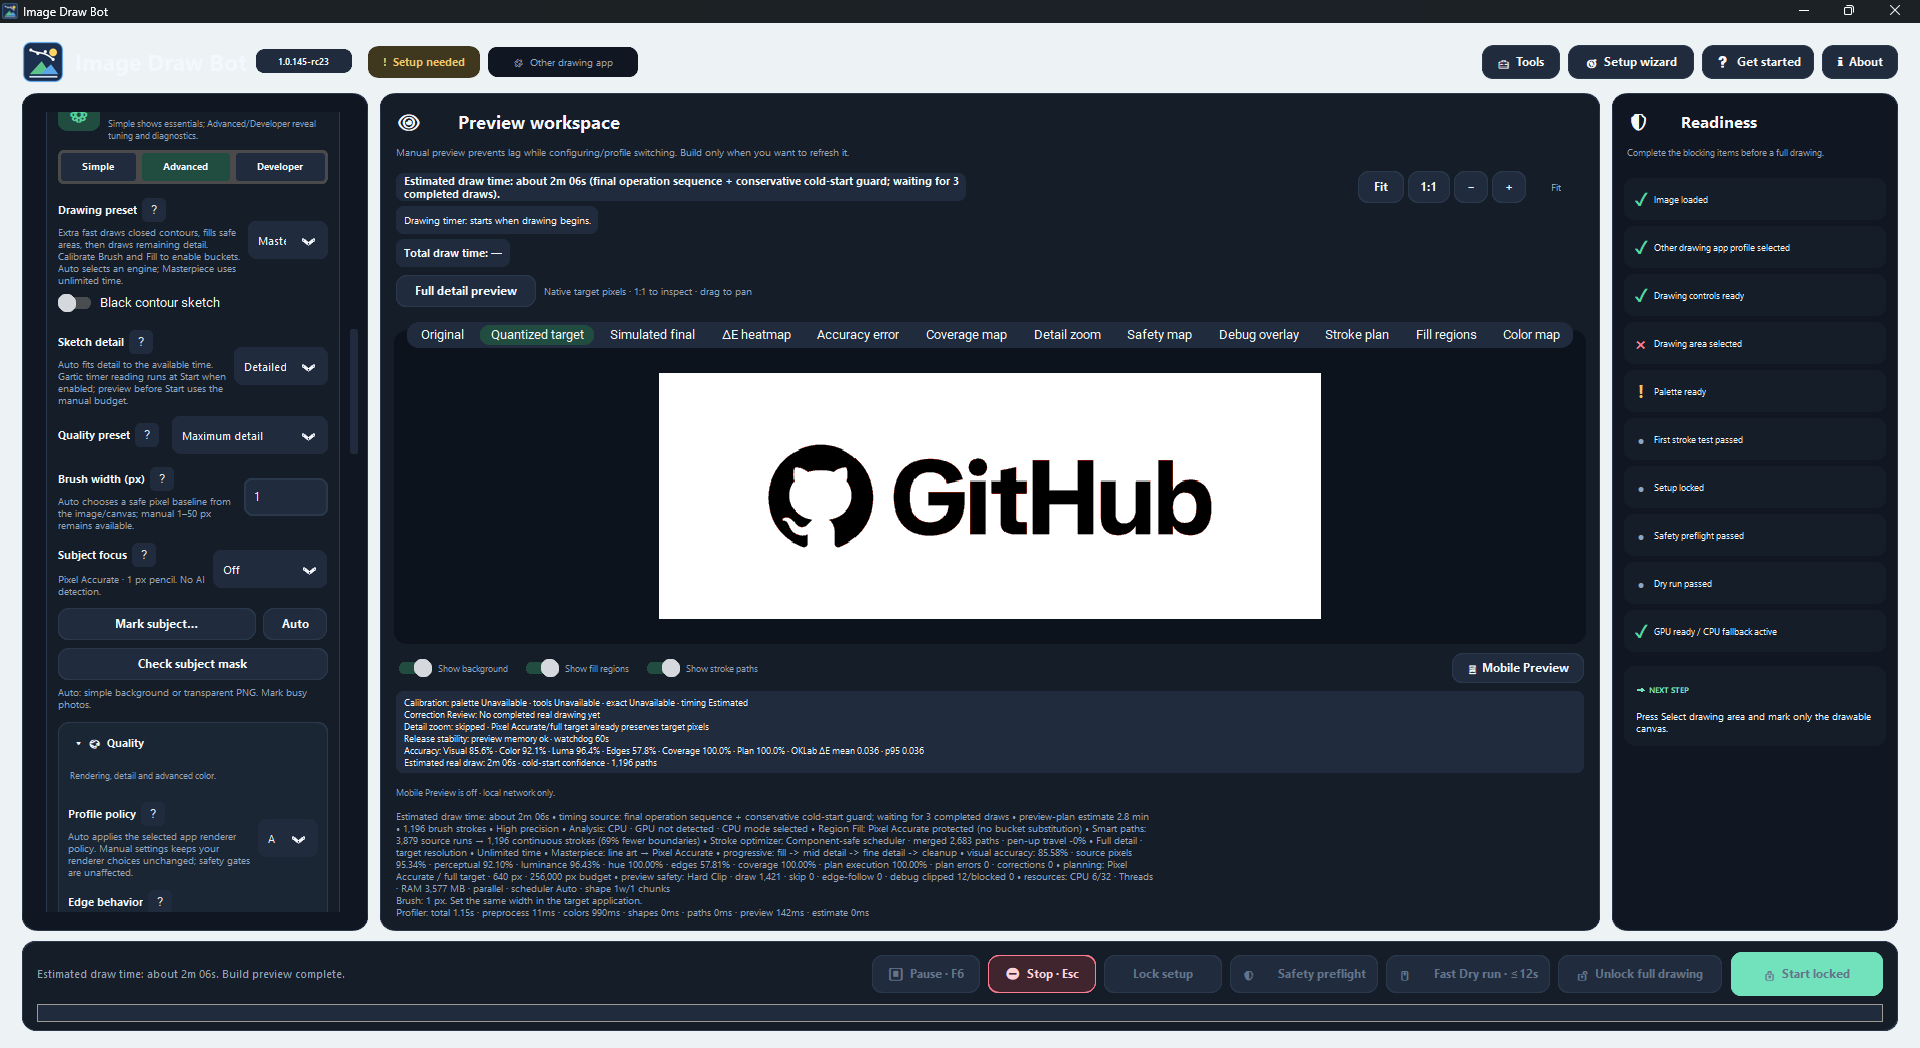Zoom out with the minus button
Image resolution: width=1920 pixels, height=1048 pixels.
pos(1471,187)
